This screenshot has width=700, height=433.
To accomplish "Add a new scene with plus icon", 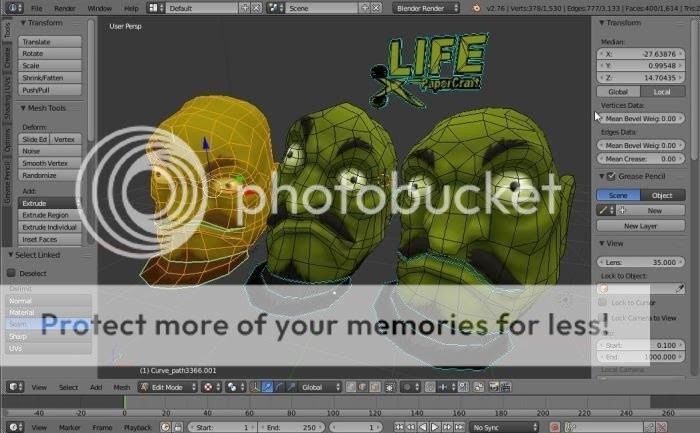I will 365,8.
